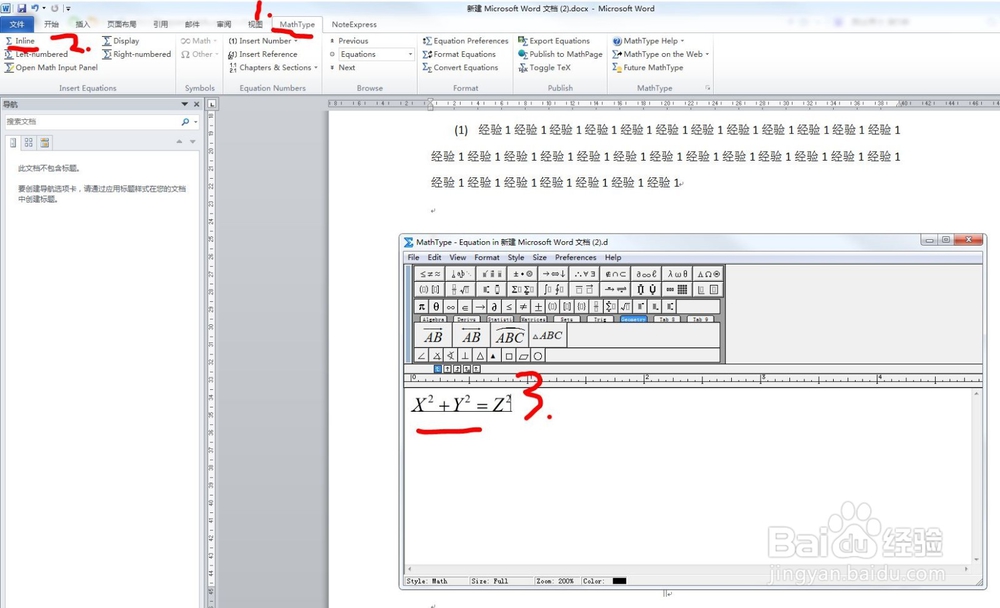Show page thumbnails view in navigation pane

[x=29, y=143]
